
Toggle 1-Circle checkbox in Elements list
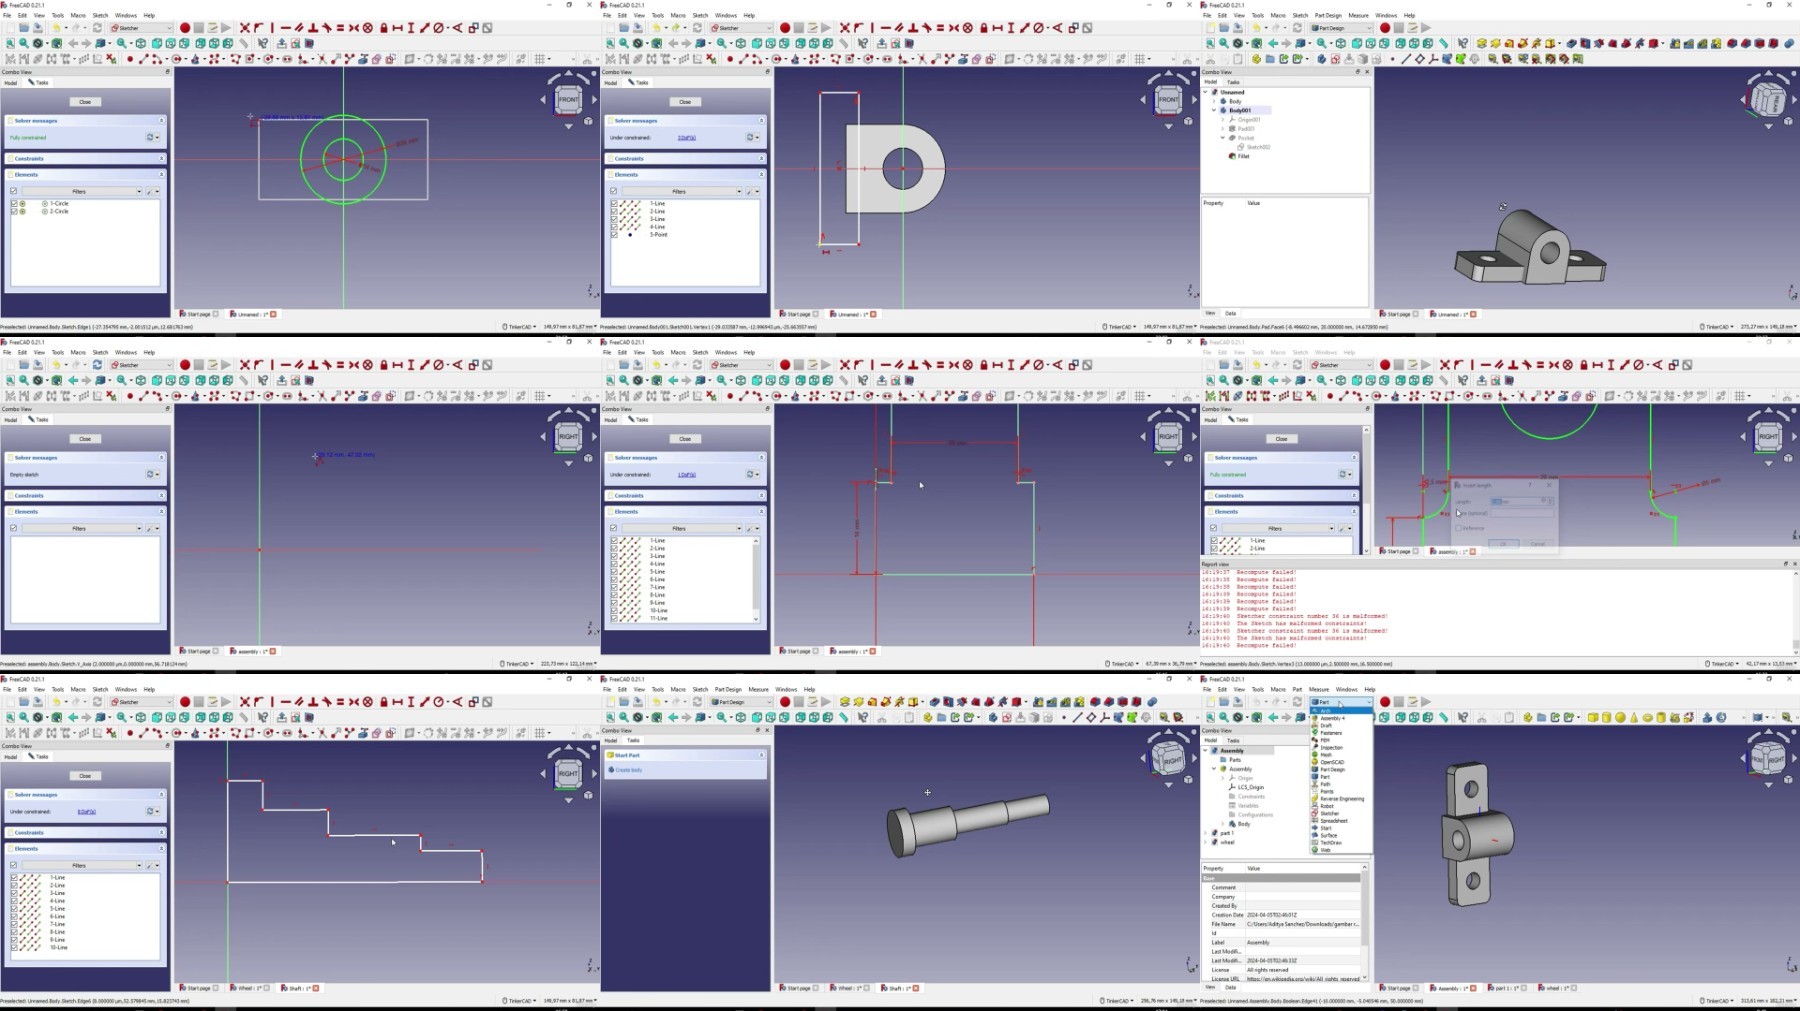click(x=14, y=203)
